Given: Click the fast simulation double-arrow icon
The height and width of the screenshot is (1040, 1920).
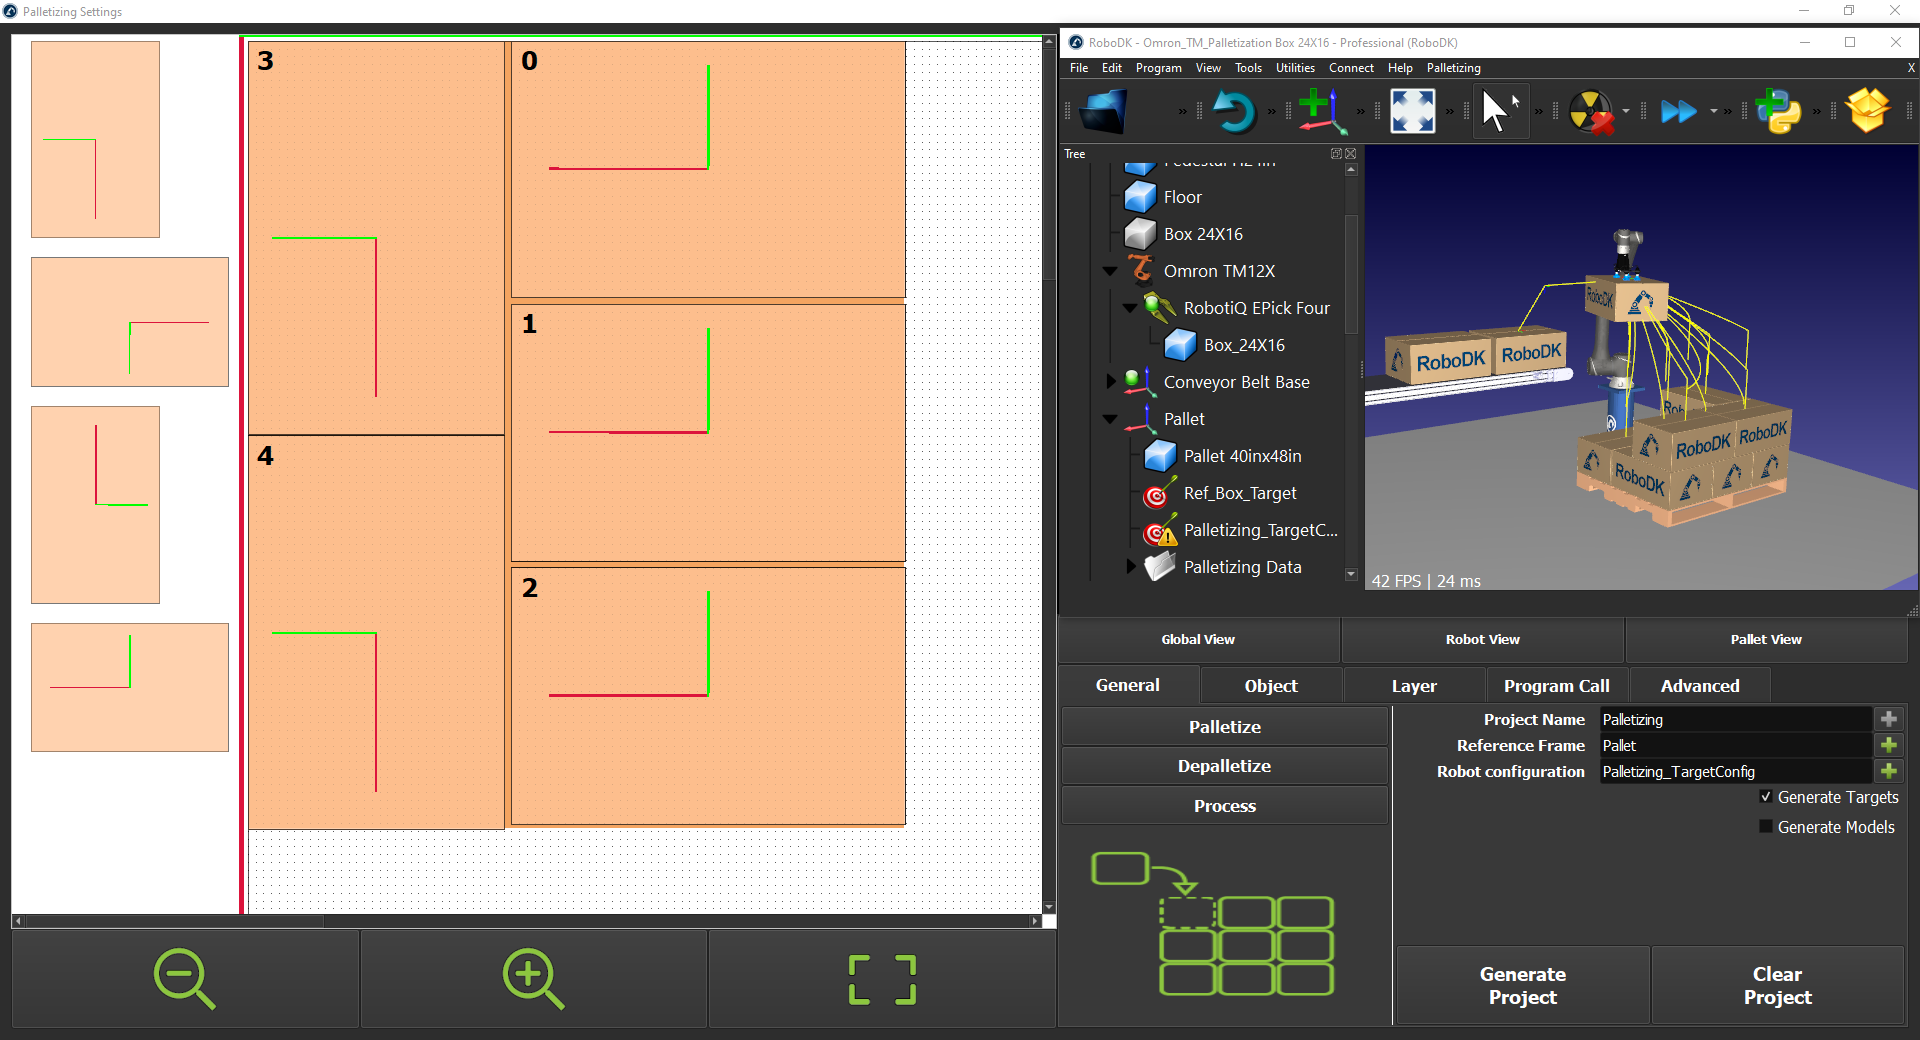Looking at the screenshot, I should pyautogui.click(x=1678, y=111).
